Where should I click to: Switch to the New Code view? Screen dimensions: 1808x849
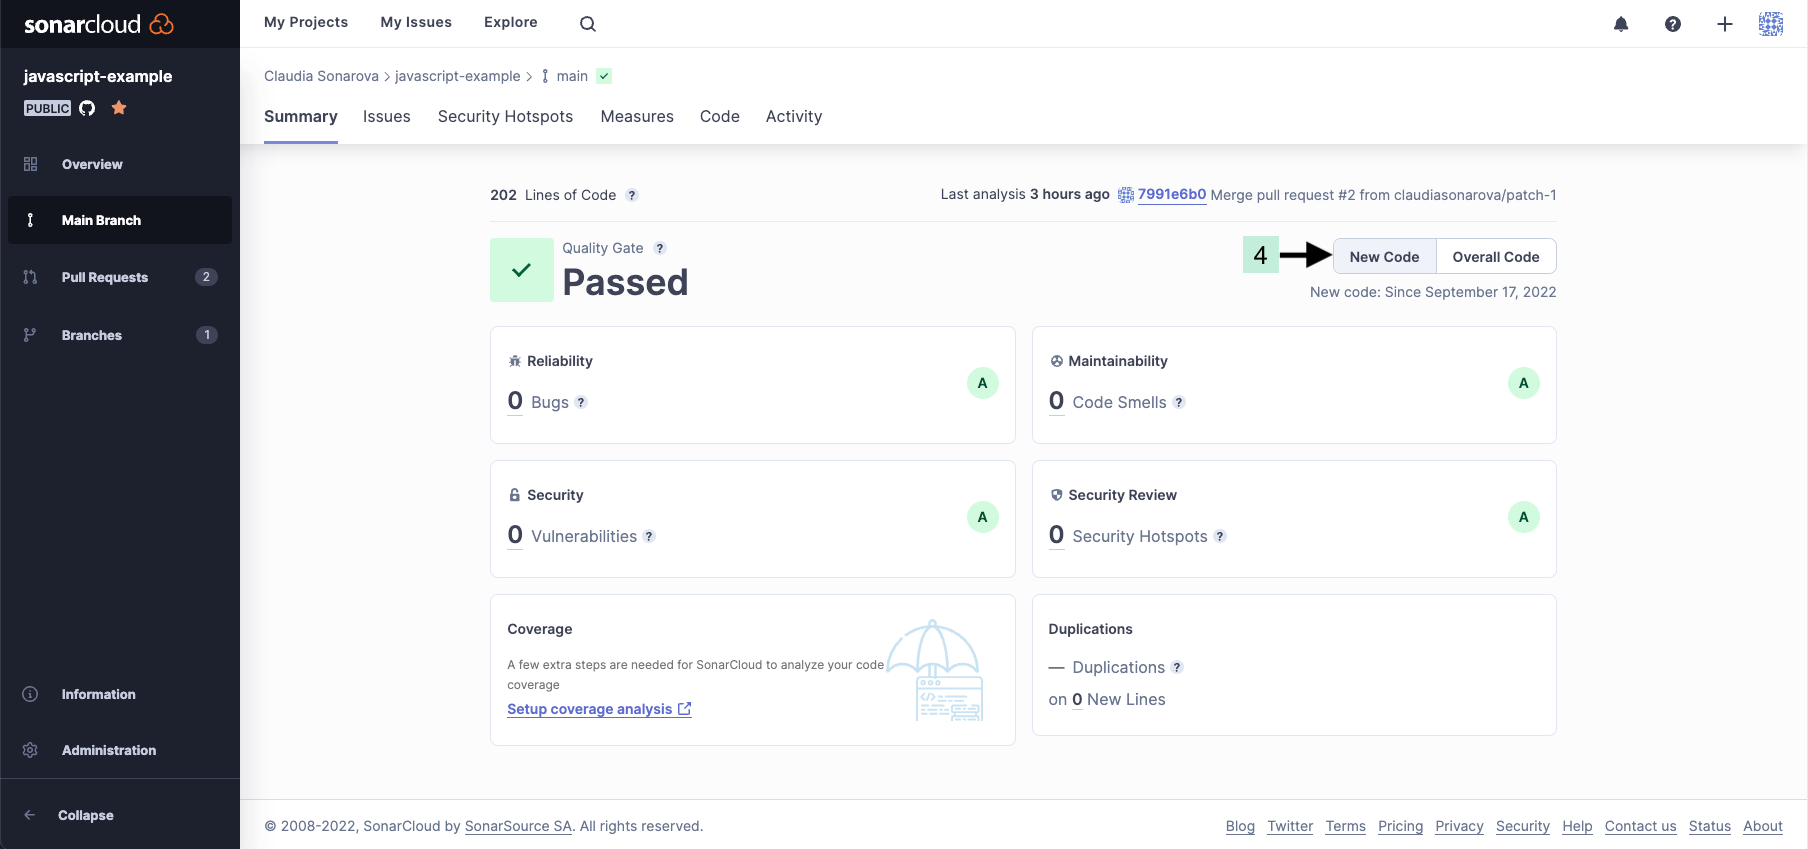tap(1384, 257)
